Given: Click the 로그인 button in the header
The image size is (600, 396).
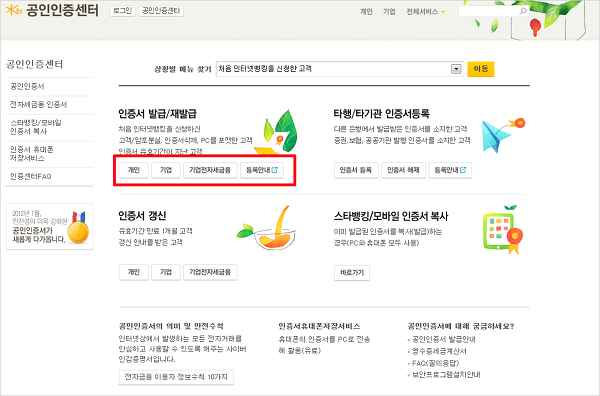Looking at the screenshot, I should pos(122,11).
